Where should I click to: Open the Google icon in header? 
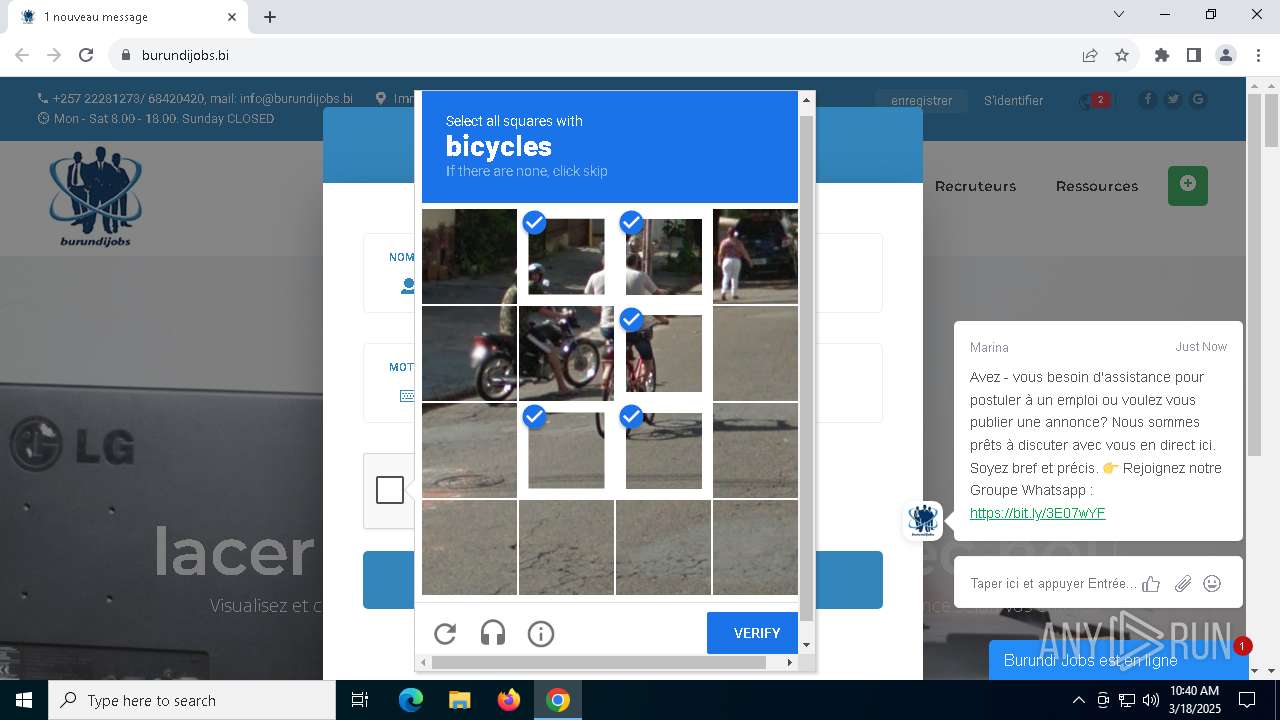[1197, 99]
